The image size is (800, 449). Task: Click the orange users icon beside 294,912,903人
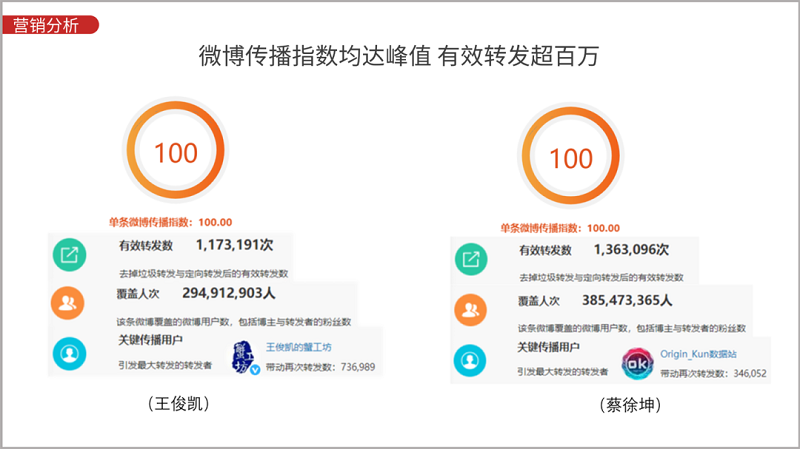pos(67,303)
